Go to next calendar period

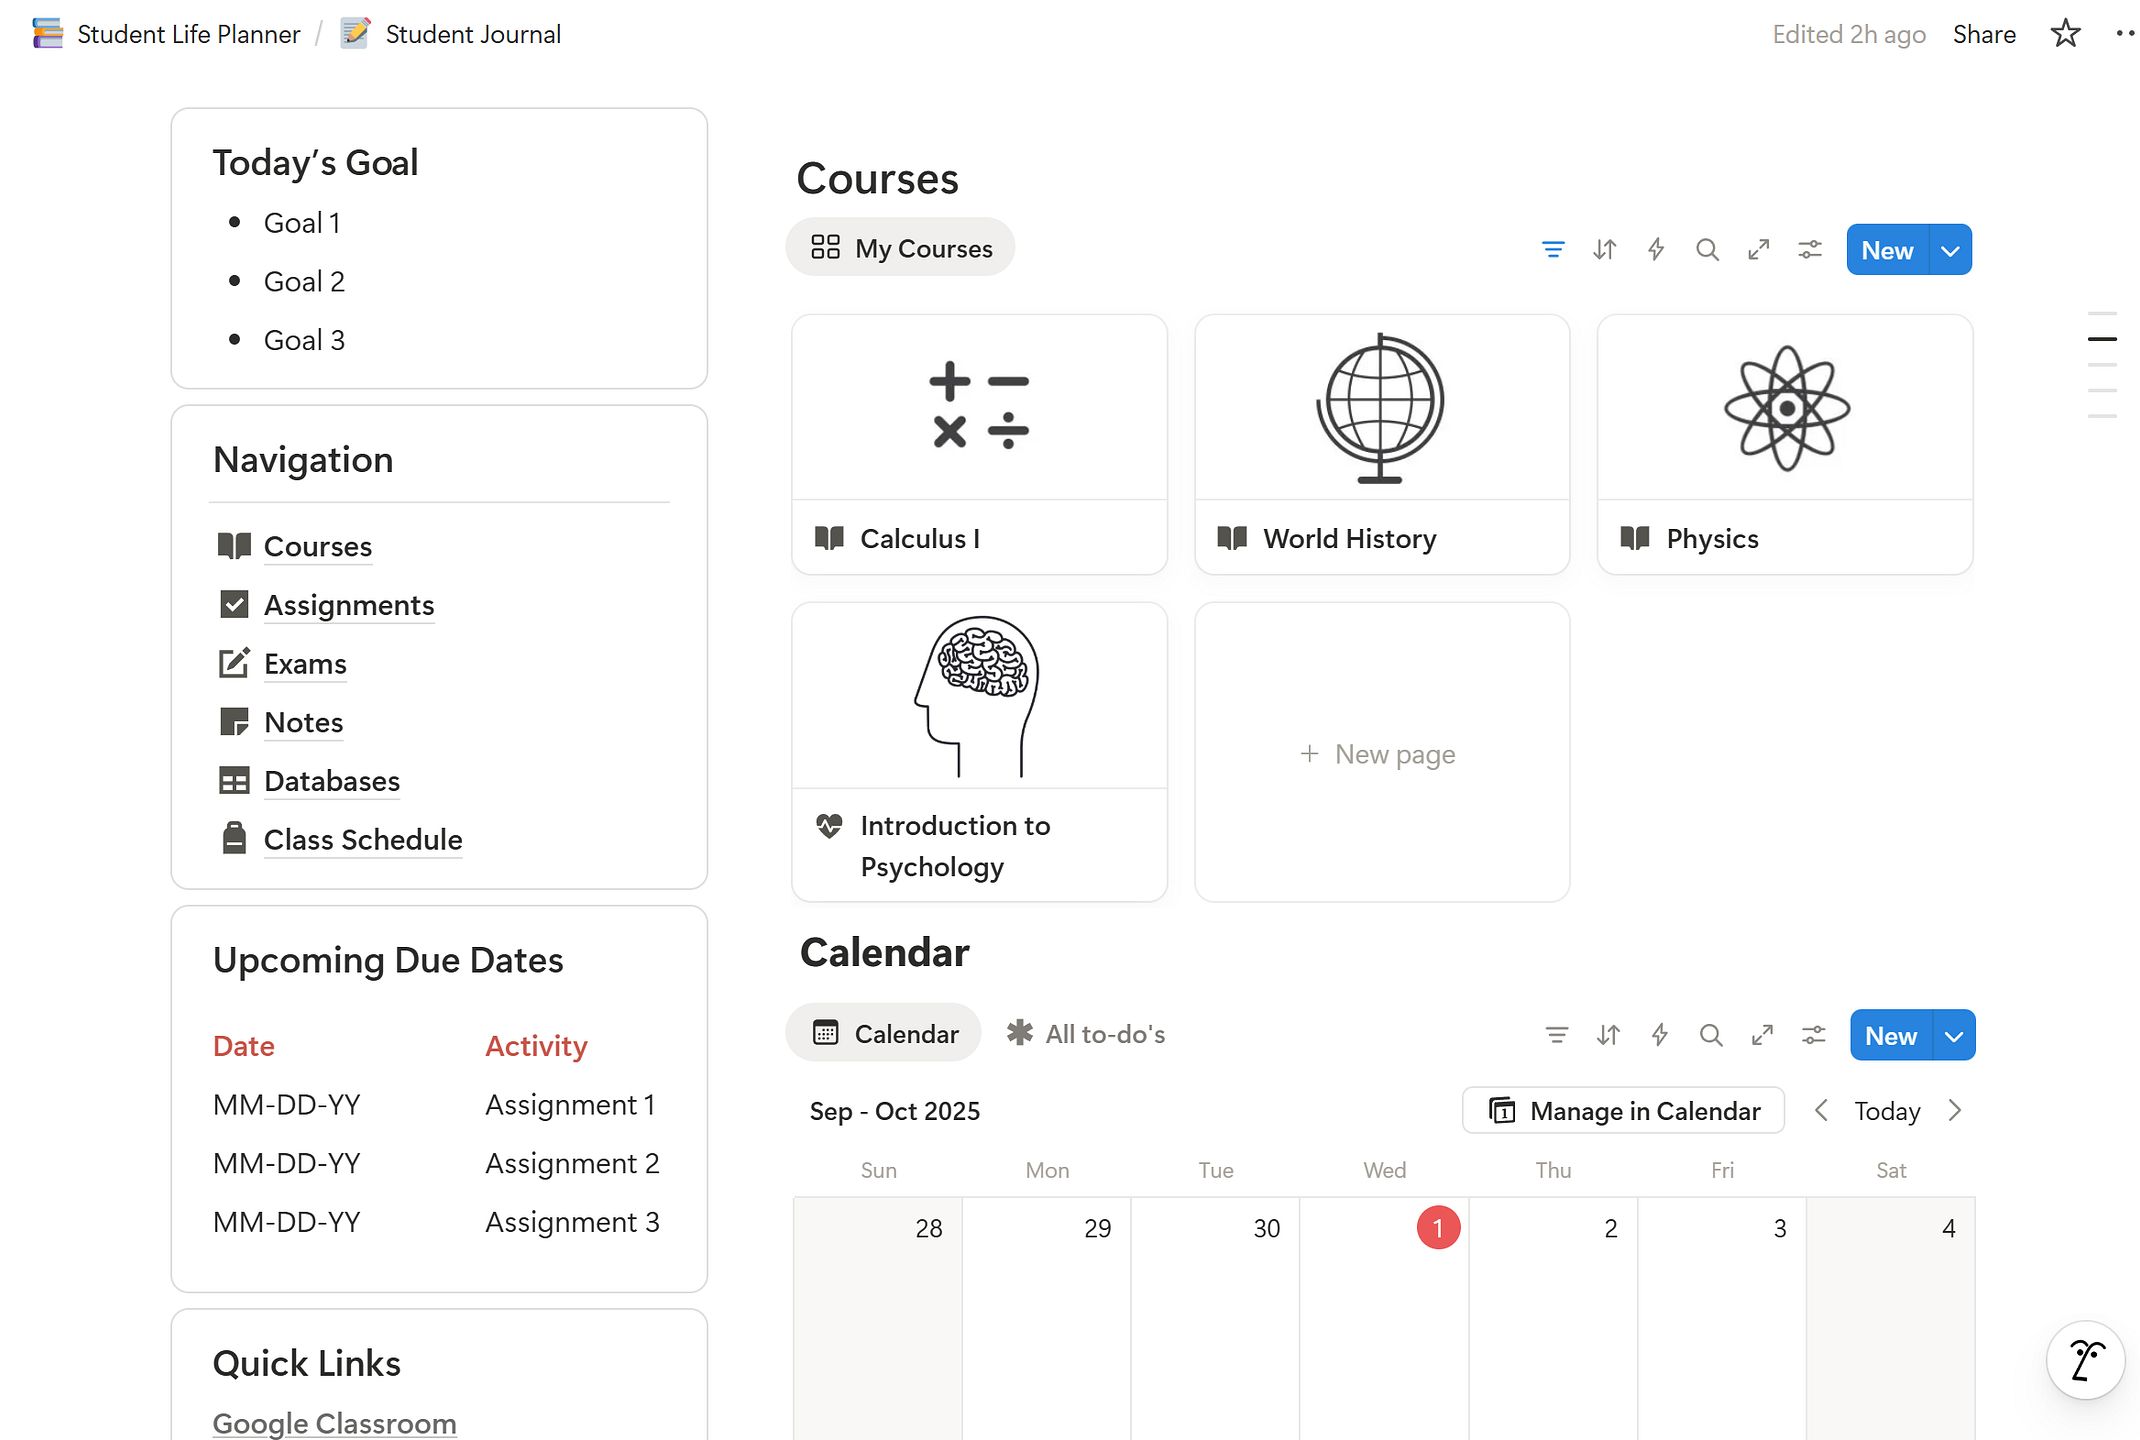pyautogui.click(x=1955, y=1111)
